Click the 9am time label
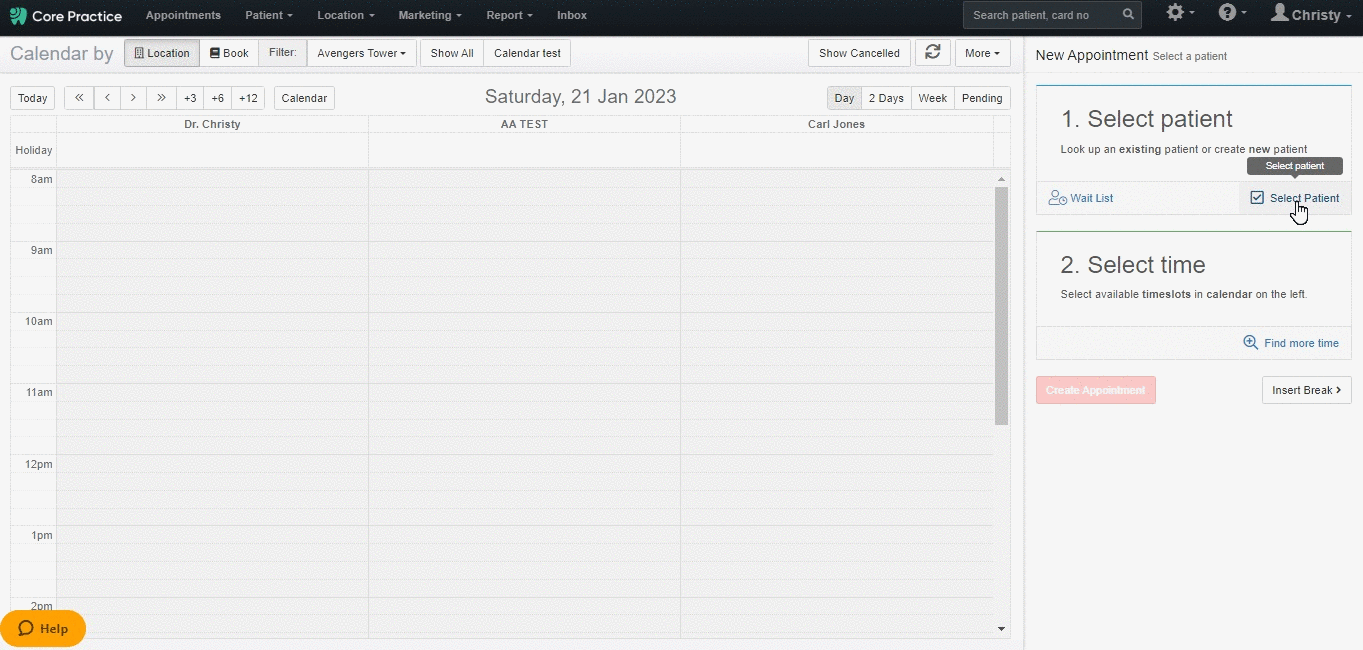This screenshot has width=1363, height=650. point(41,250)
